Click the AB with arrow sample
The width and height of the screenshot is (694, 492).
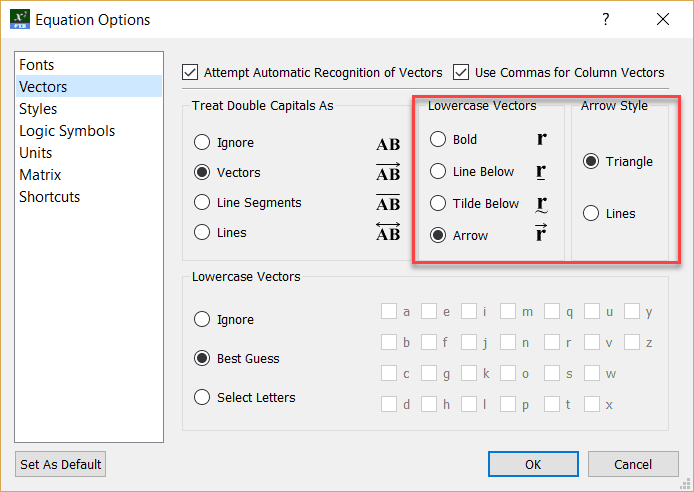[388, 172]
